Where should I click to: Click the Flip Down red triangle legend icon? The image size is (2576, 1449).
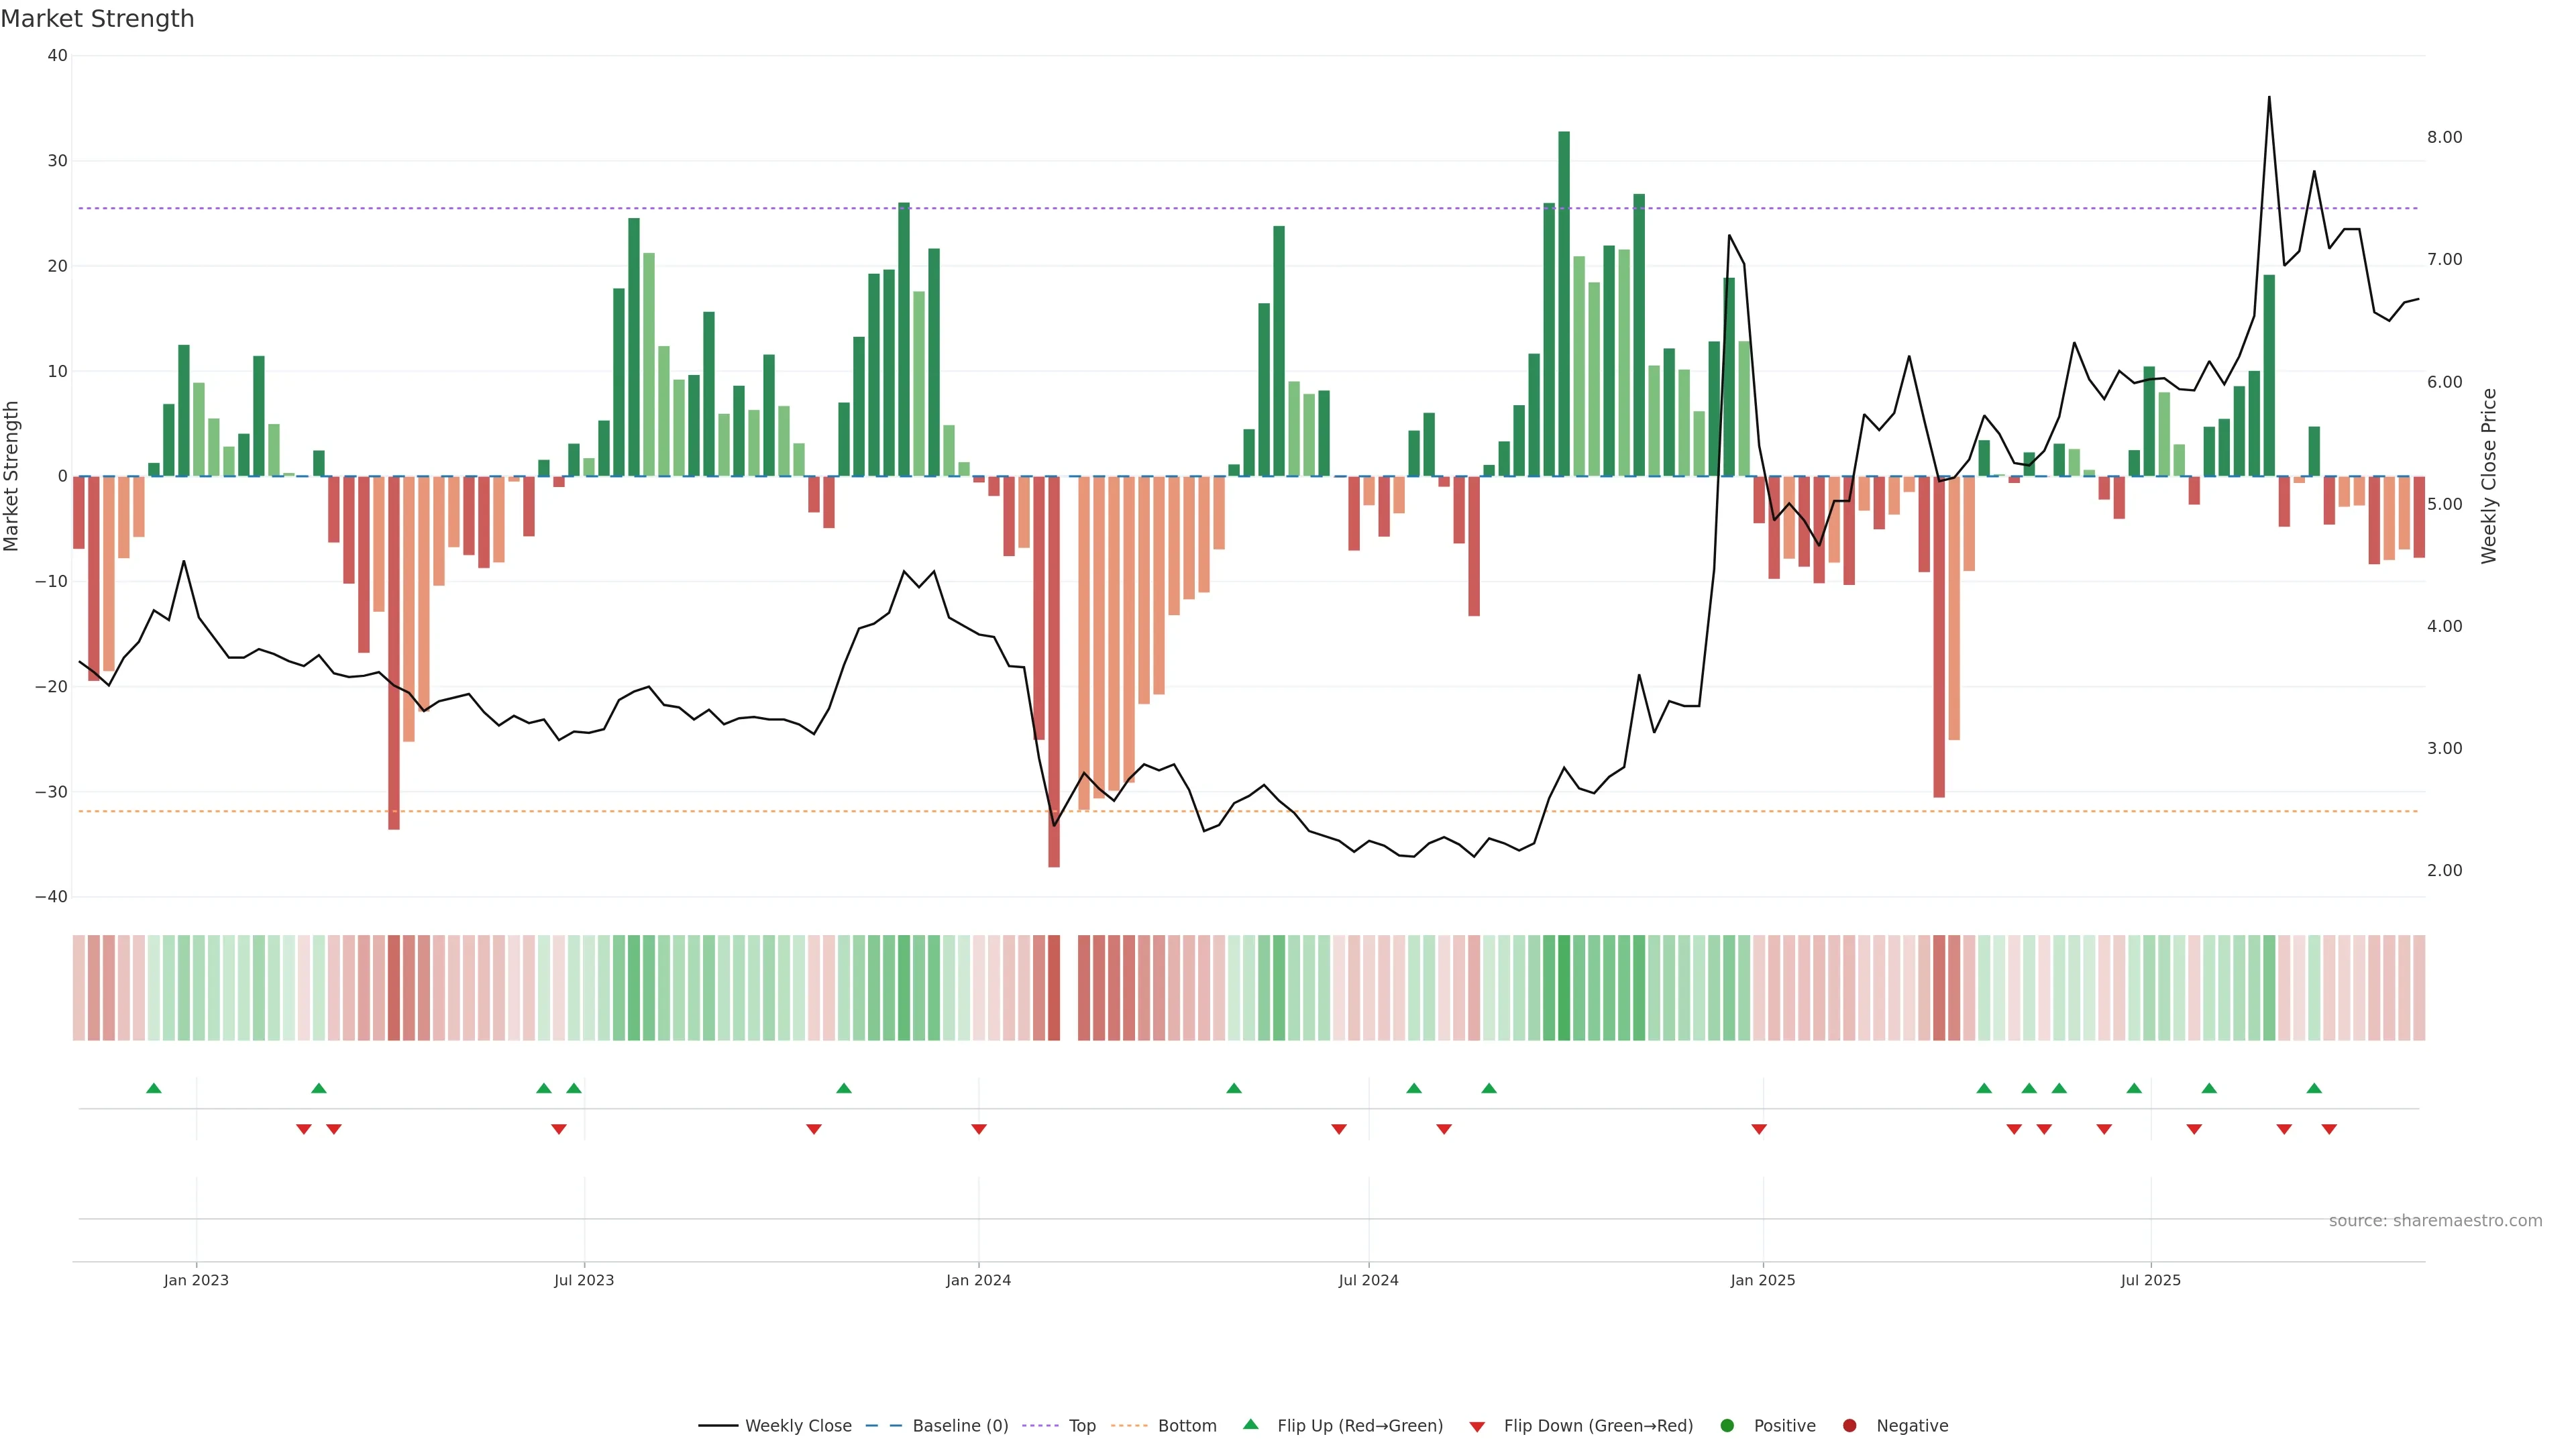(x=1477, y=1426)
